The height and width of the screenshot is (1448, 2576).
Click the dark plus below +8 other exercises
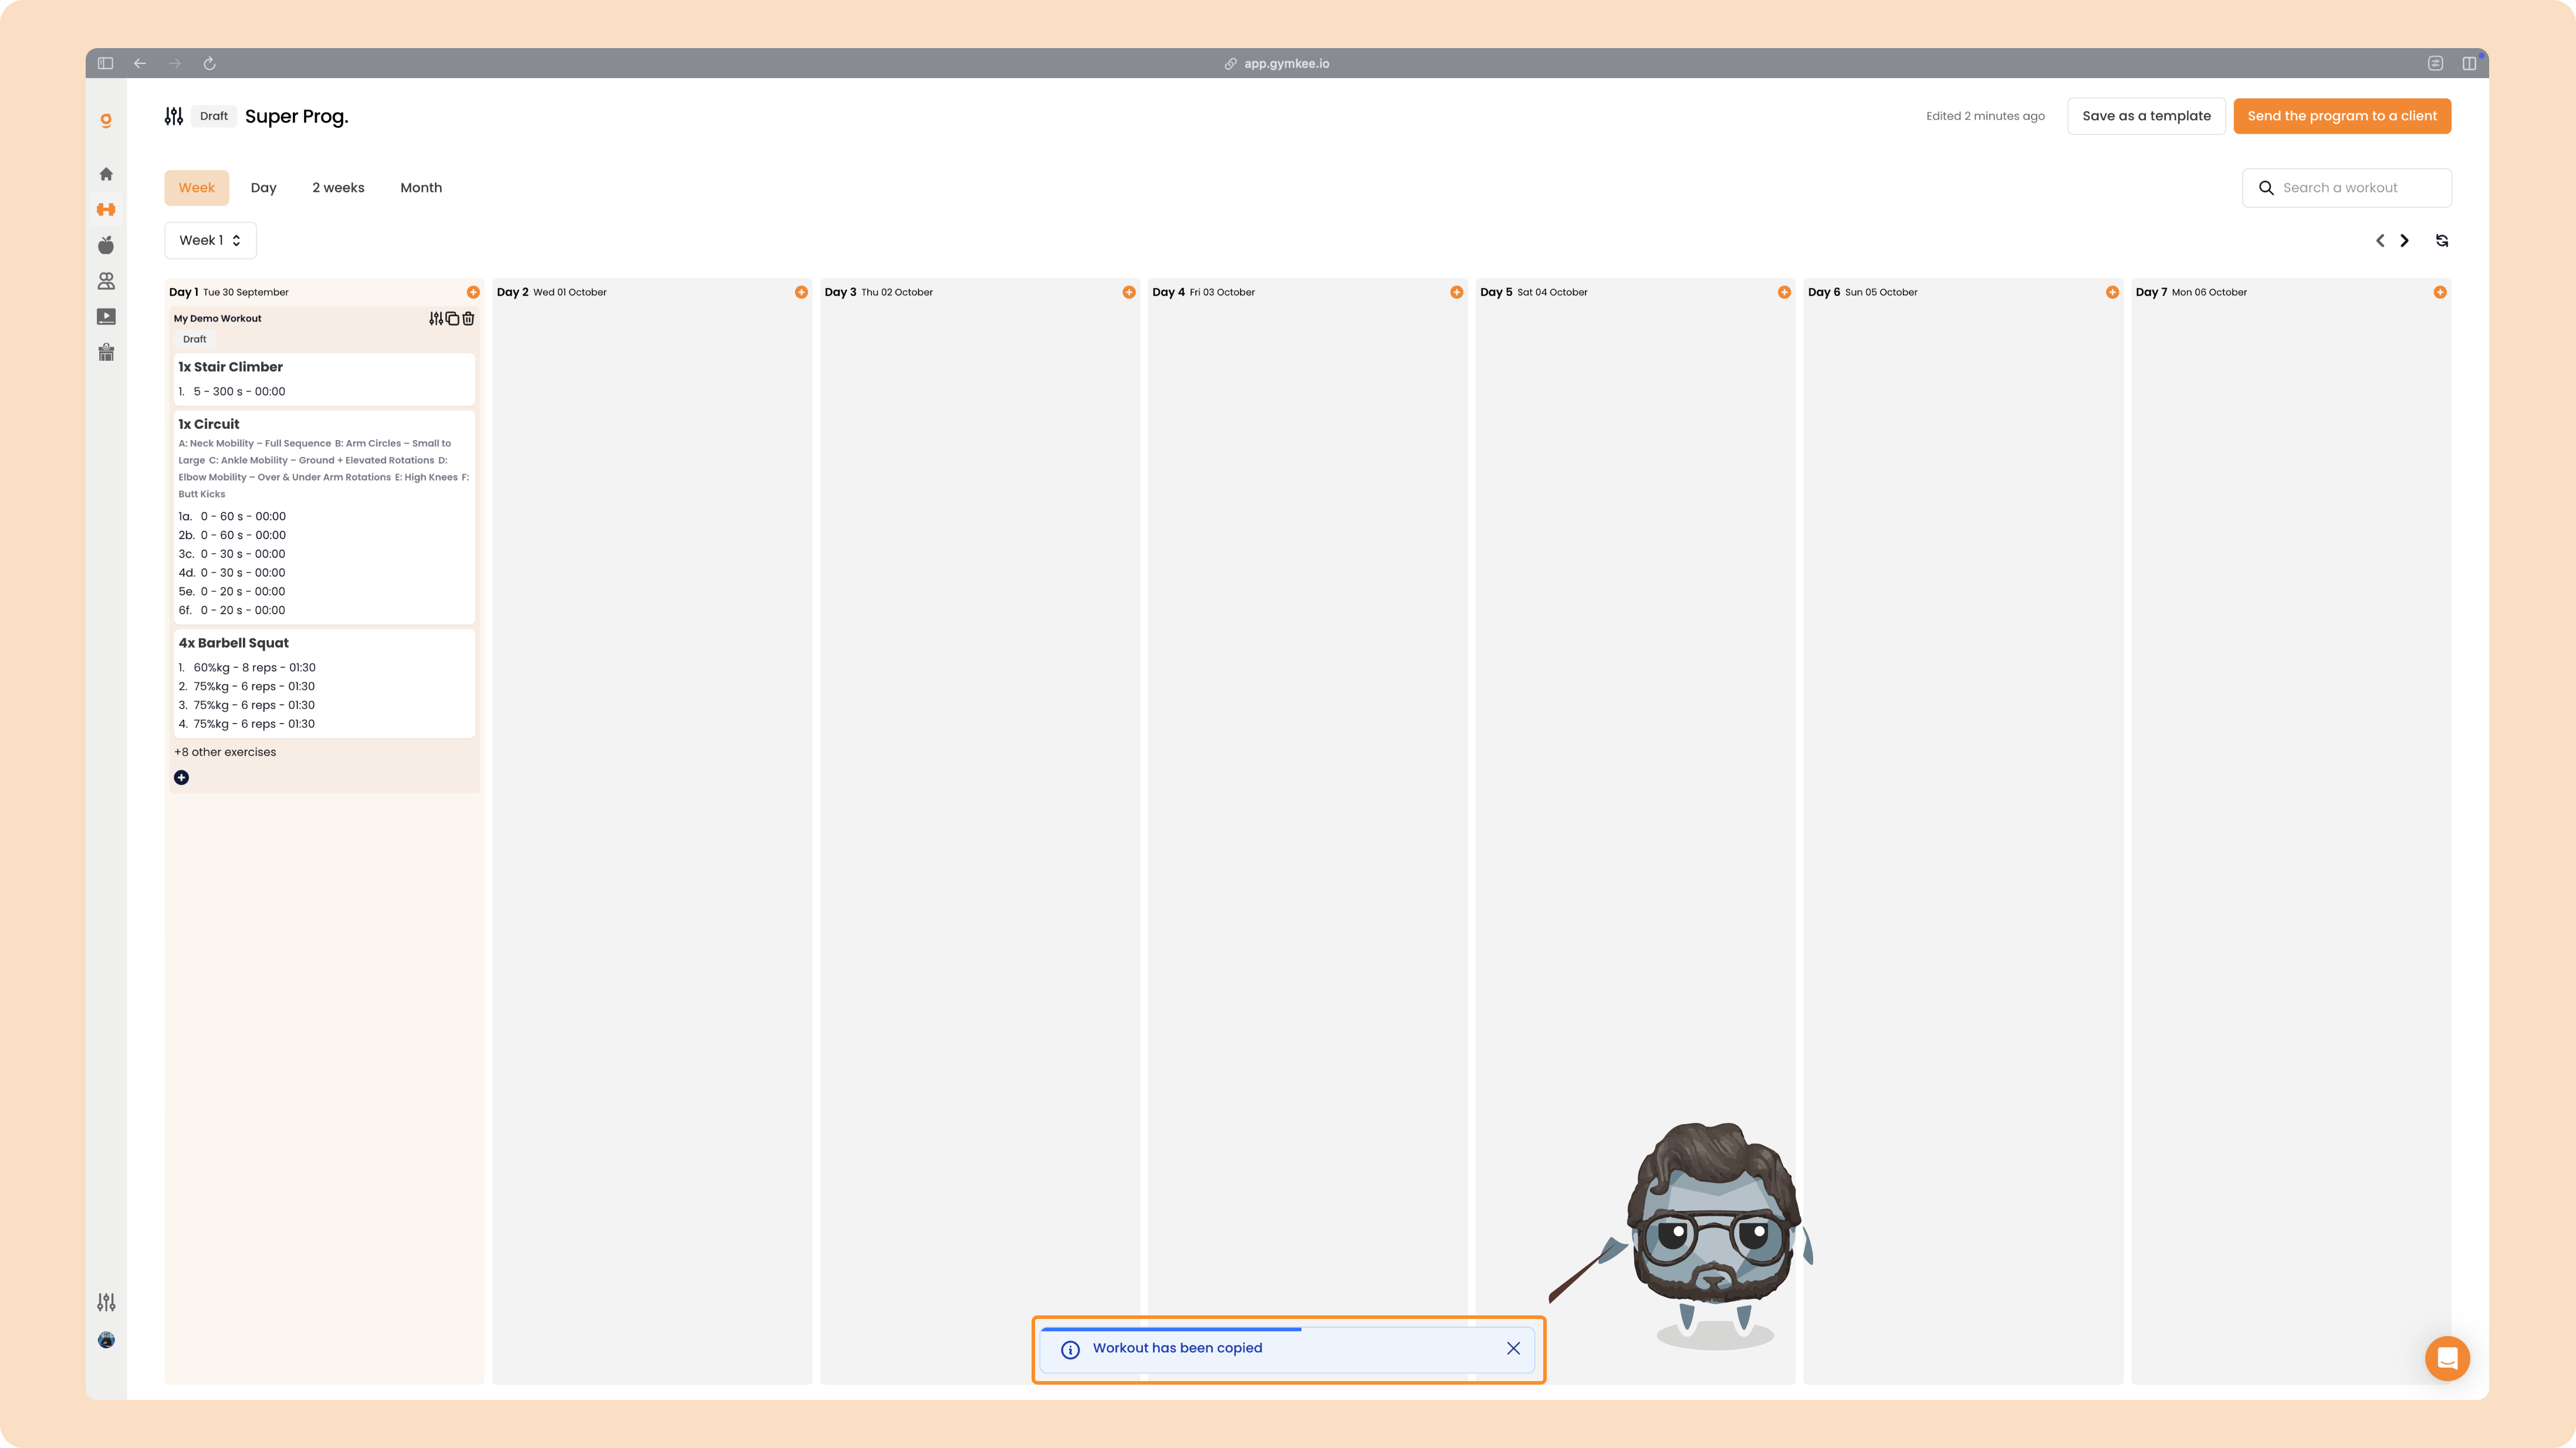[181, 778]
